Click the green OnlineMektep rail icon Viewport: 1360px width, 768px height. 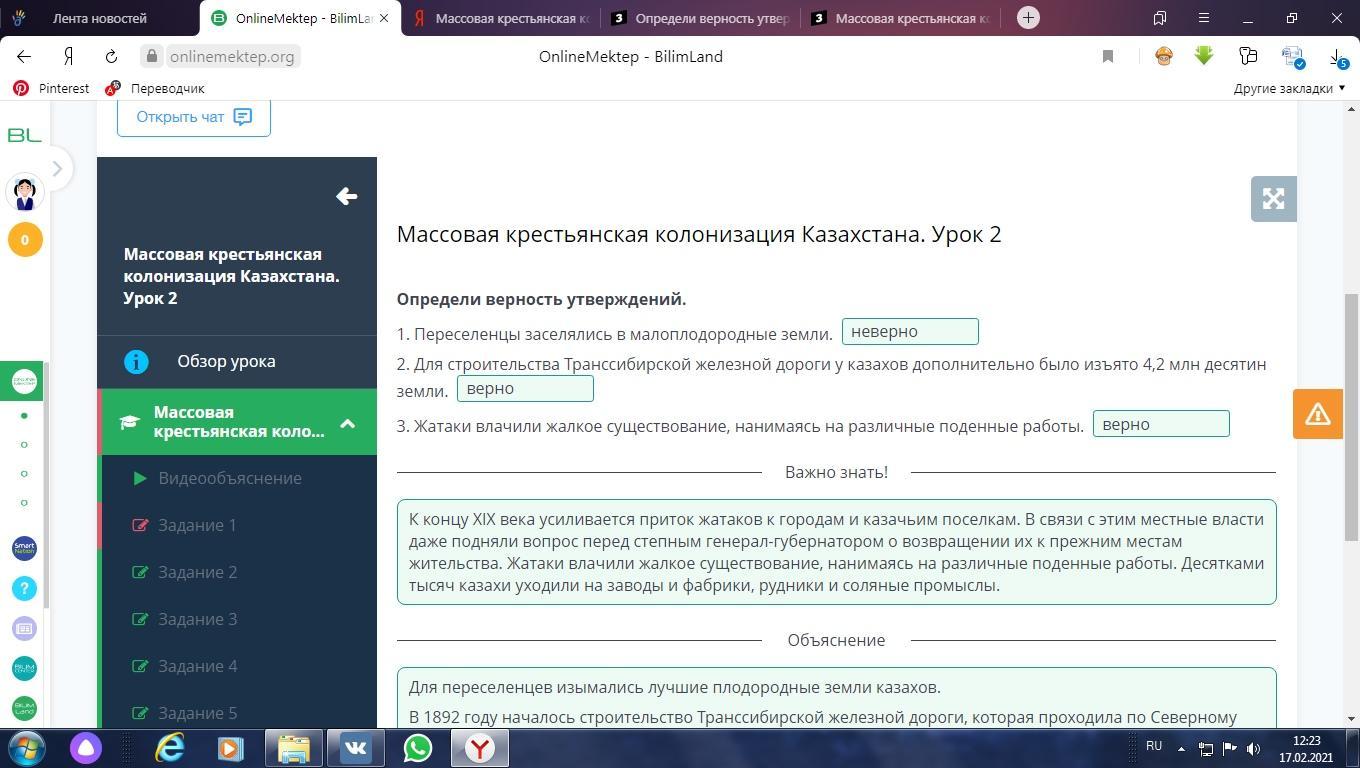pos(24,381)
